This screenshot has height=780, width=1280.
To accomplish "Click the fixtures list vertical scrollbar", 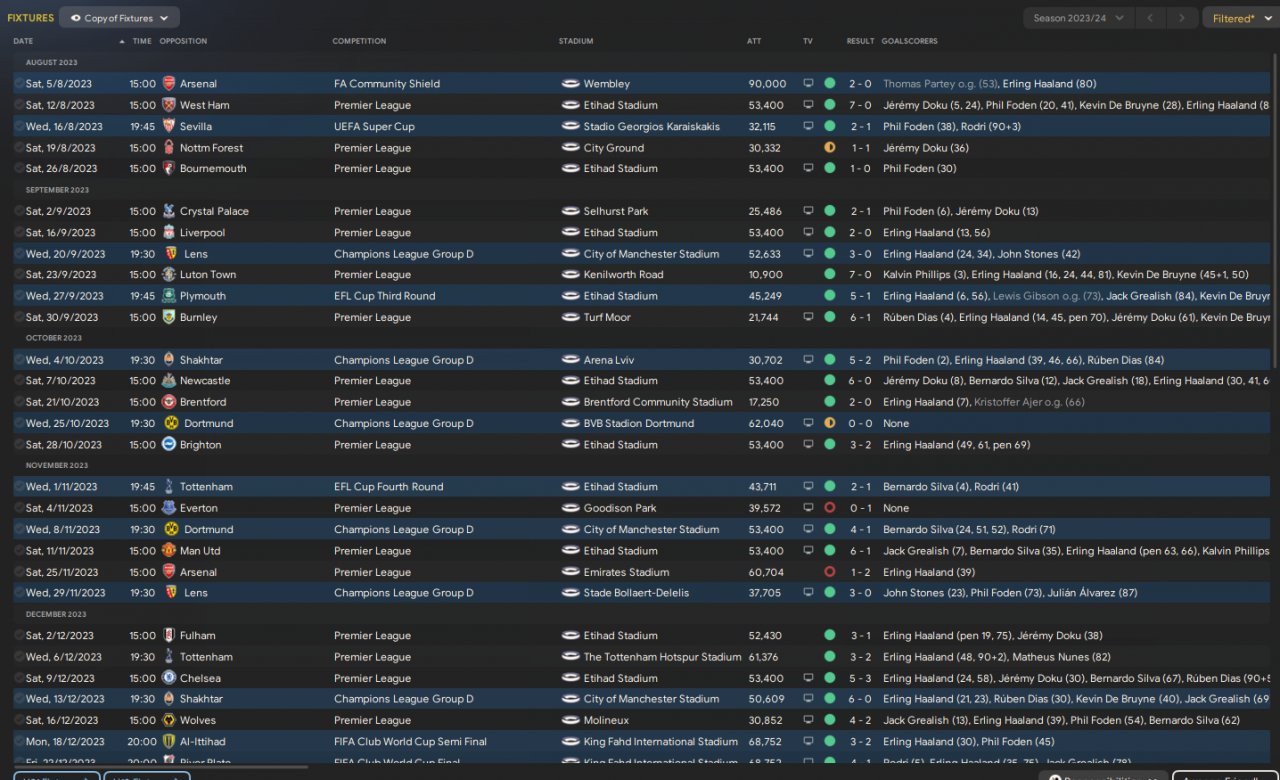I will tap(1275, 210).
